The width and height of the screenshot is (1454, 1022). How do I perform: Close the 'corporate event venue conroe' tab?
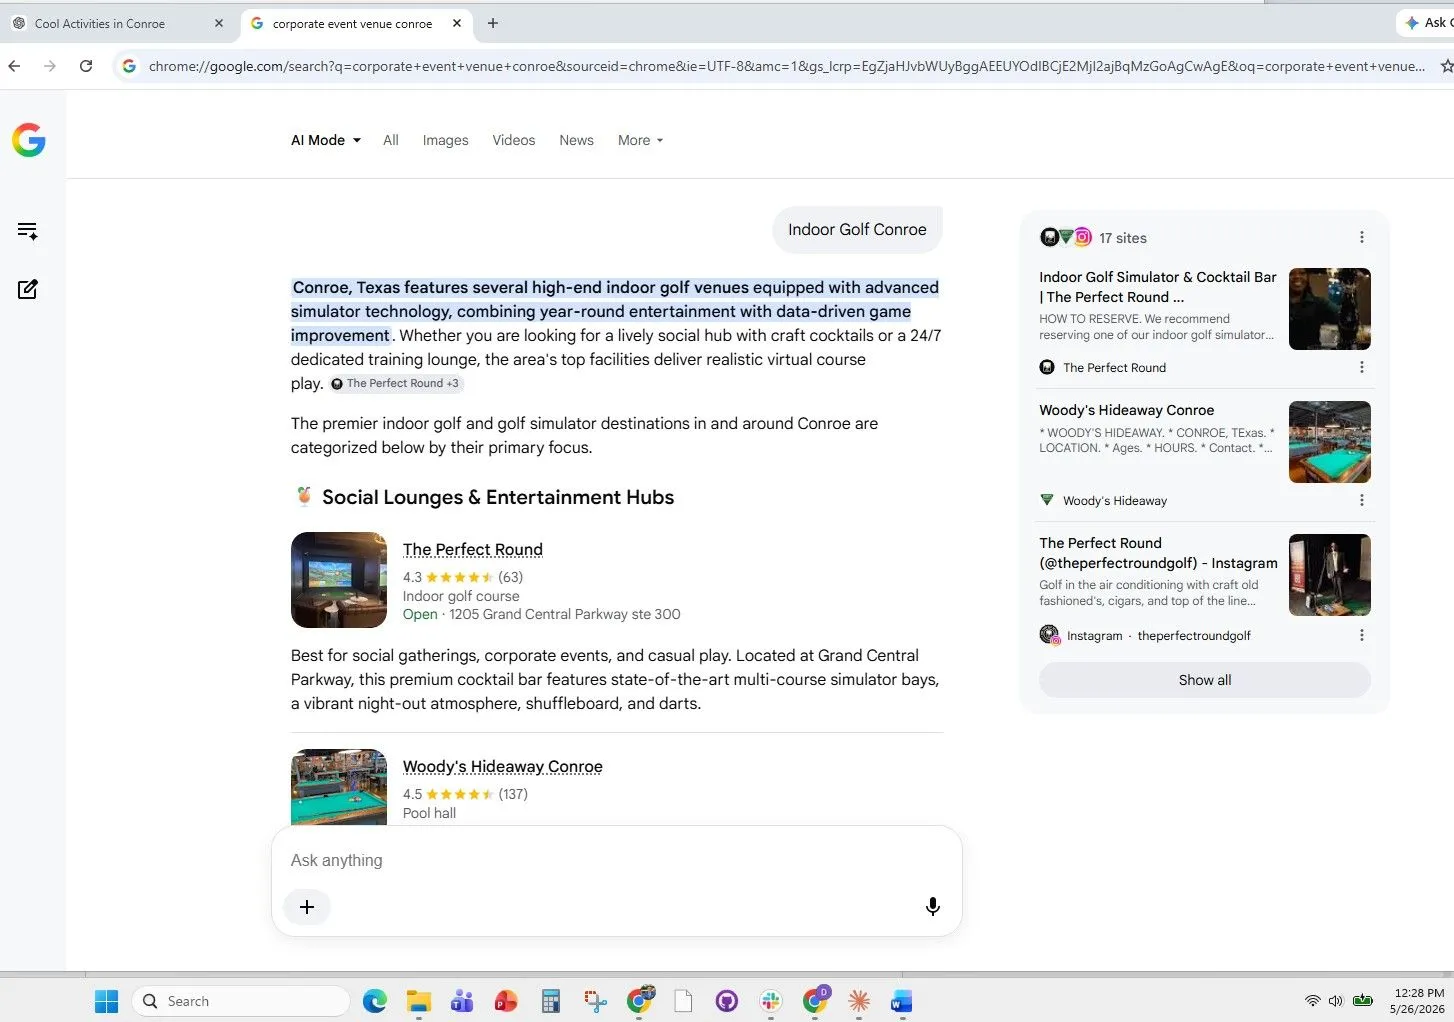click(x=457, y=23)
